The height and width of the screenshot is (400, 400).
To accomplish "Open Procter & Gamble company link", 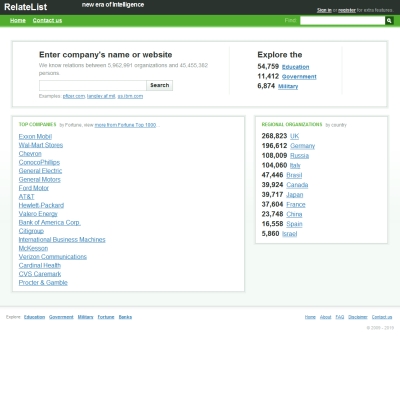I will pyautogui.click(x=43, y=283).
